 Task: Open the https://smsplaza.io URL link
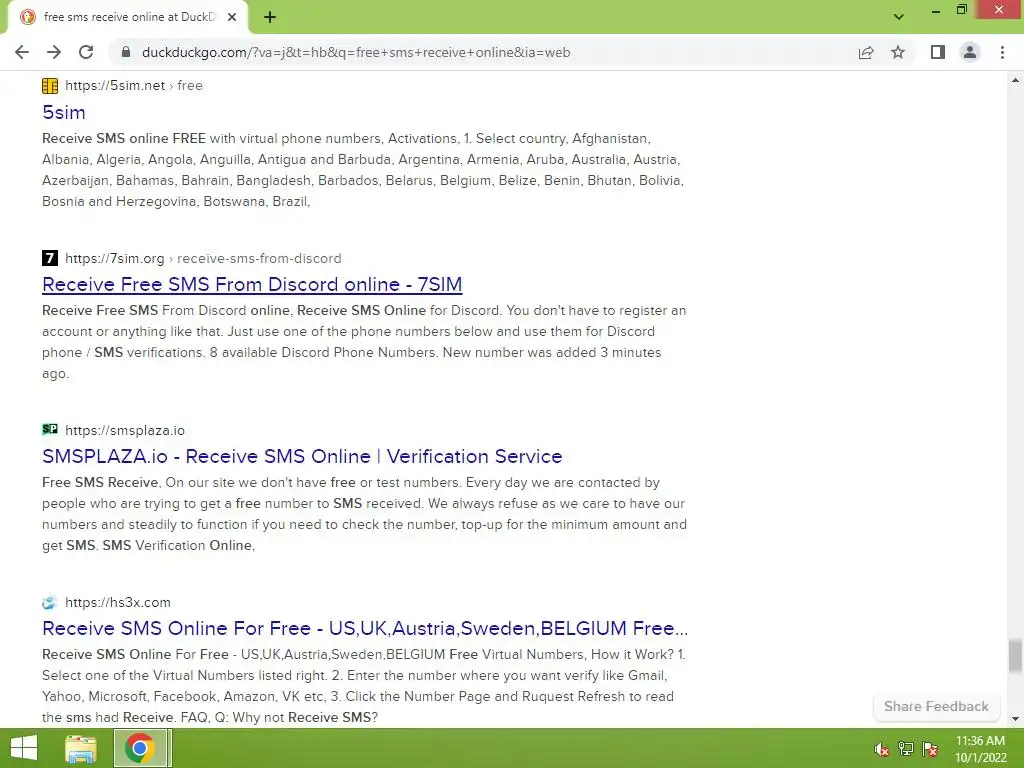tap(125, 430)
